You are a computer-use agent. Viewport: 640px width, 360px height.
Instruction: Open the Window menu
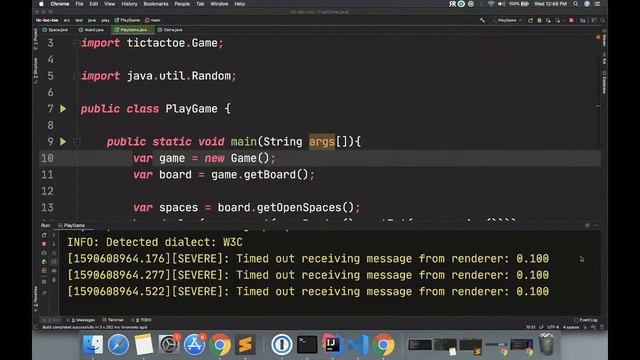219,4
